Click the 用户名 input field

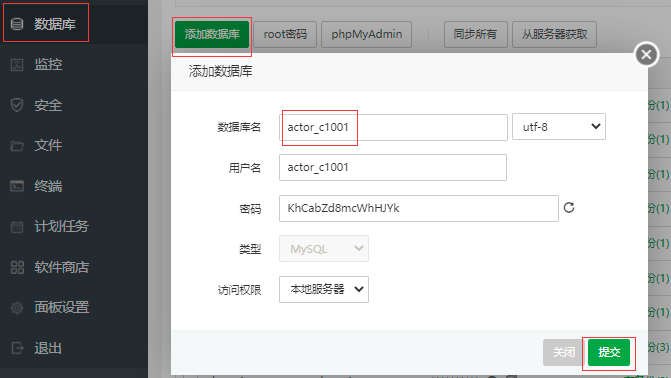(x=393, y=167)
